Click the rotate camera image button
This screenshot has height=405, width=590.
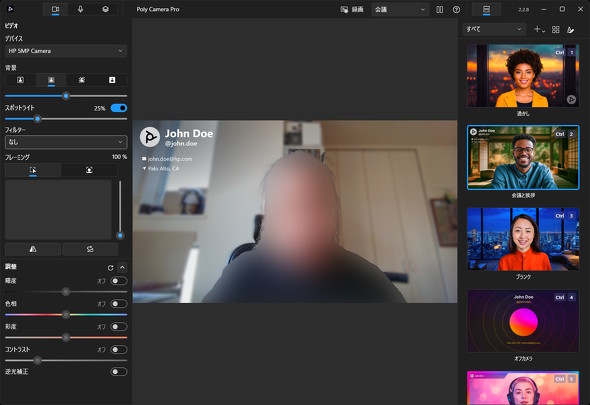pyautogui.click(x=90, y=249)
